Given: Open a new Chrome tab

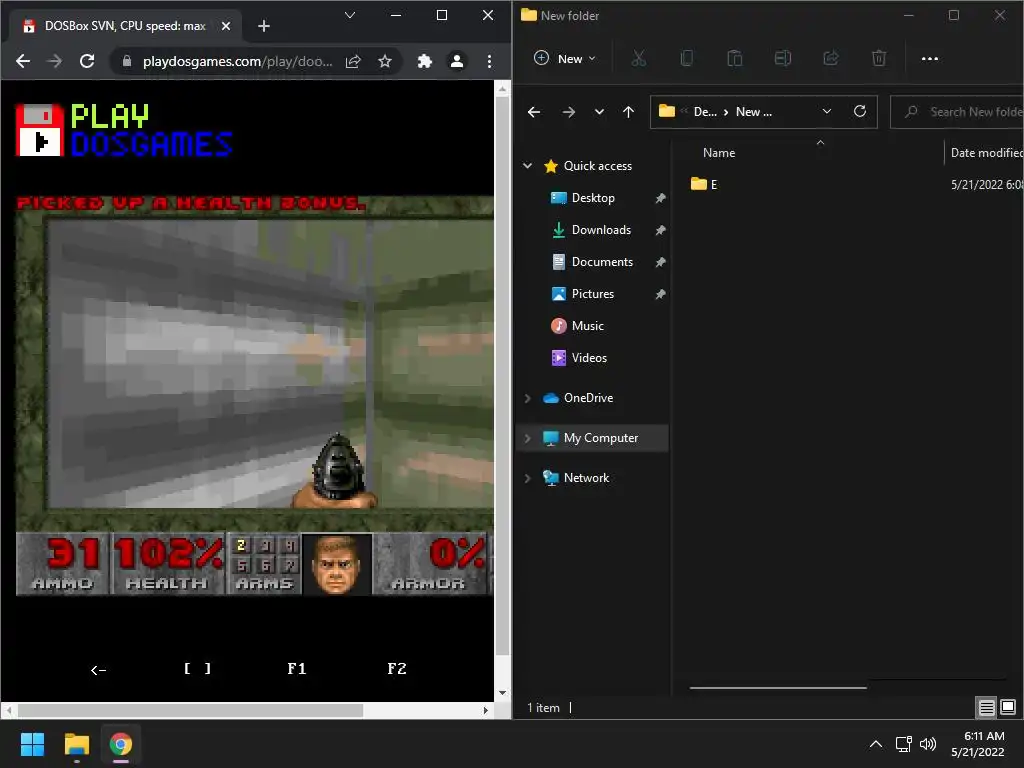Looking at the screenshot, I should pos(264,26).
